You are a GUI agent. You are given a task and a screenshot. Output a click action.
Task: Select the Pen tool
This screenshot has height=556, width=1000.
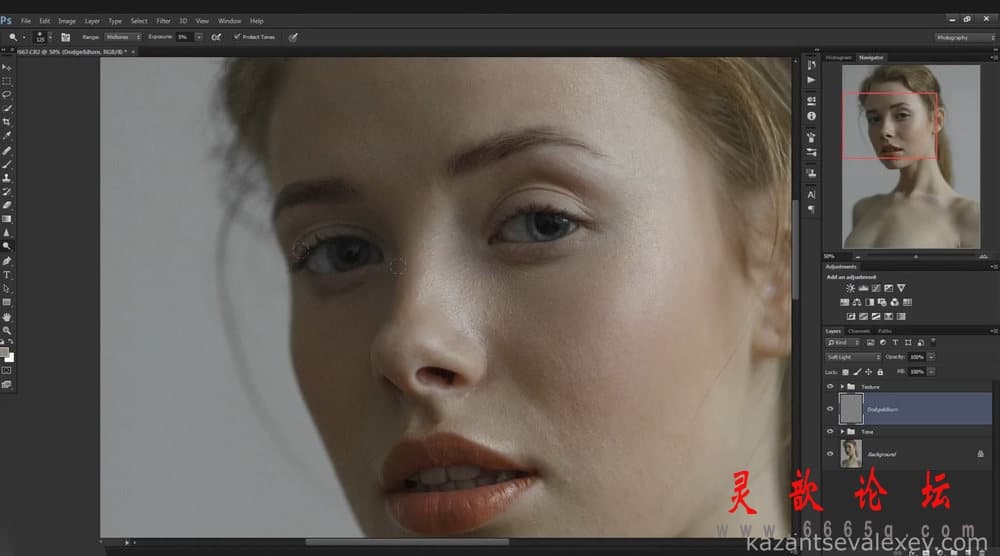[x=6, y=261]
